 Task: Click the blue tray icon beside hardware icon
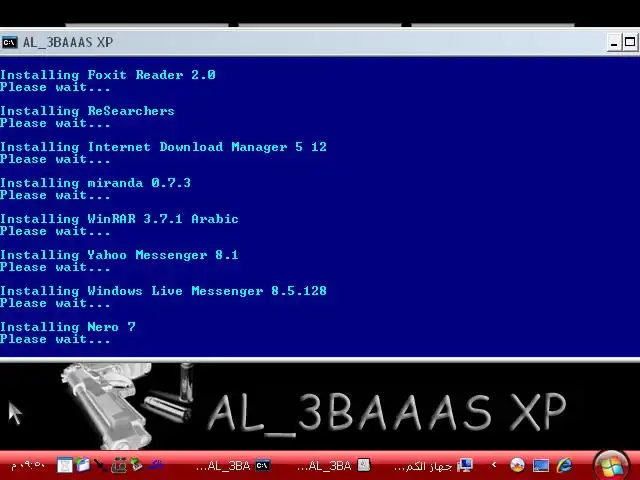(x=156, y=465)
